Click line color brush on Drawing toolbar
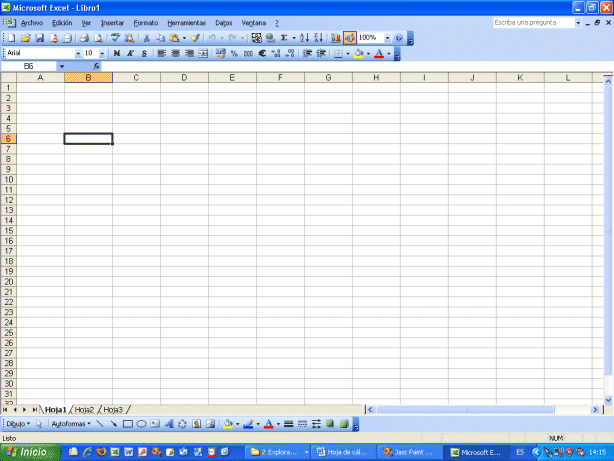This screenshot has width=614, height=461. point(248,424)
